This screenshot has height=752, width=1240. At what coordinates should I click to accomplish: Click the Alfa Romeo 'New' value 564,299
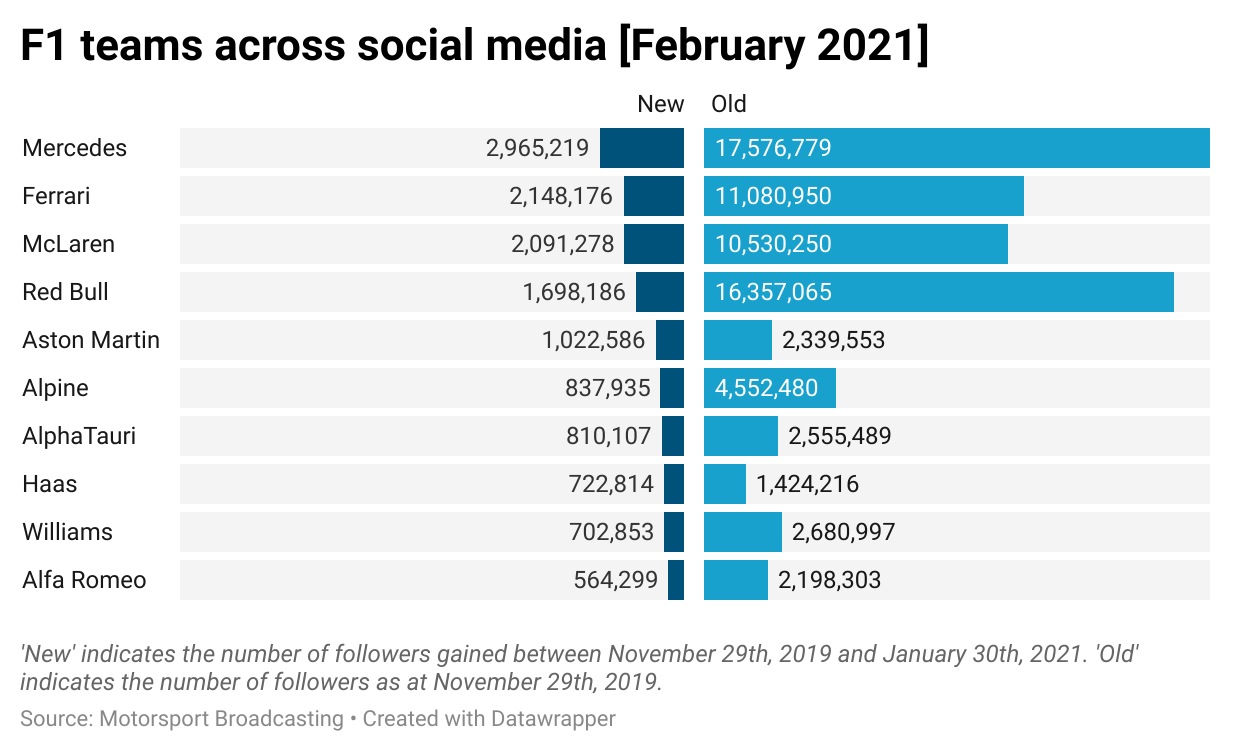[x=615, y=580]
